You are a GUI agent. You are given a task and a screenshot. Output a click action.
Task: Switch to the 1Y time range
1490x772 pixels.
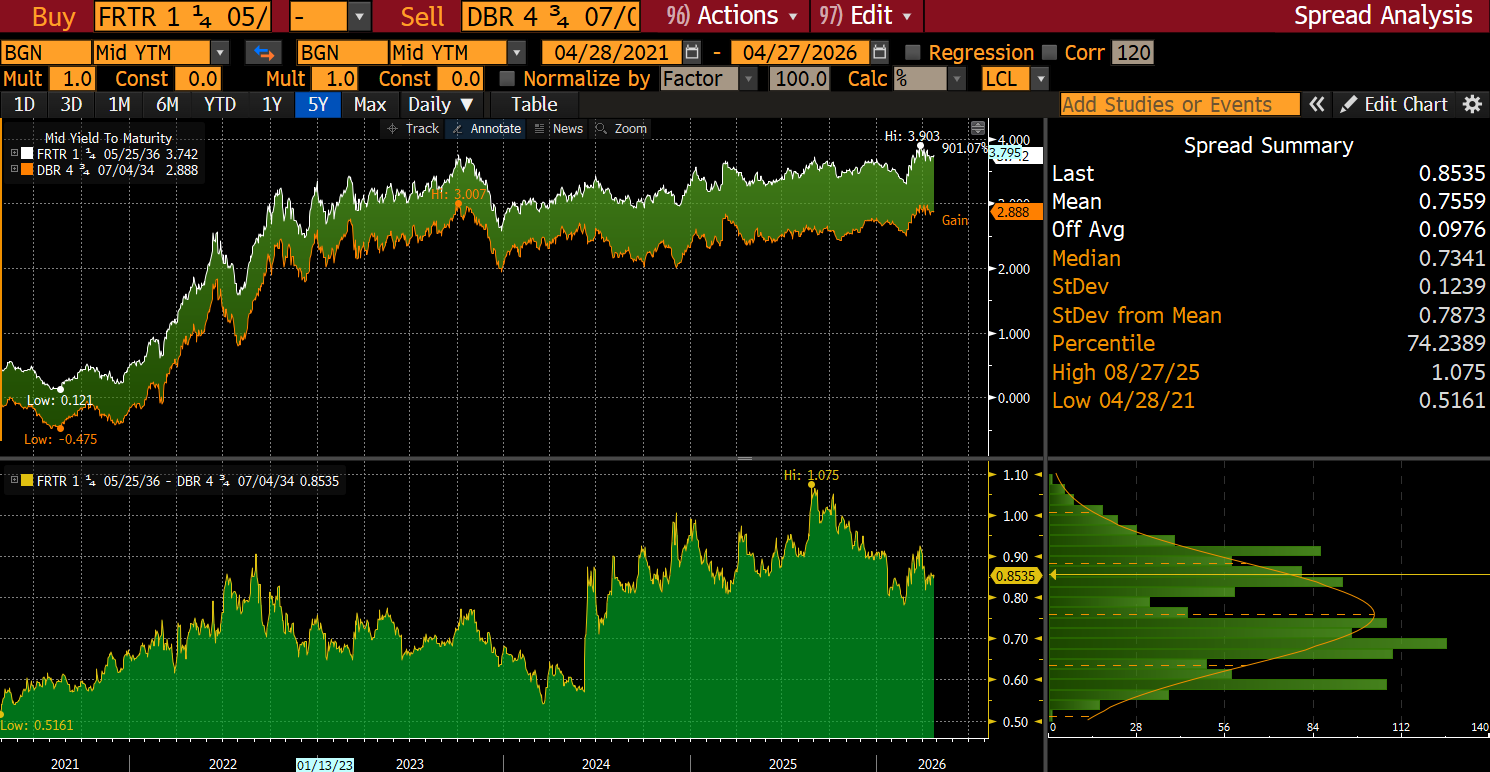(272, 104)
